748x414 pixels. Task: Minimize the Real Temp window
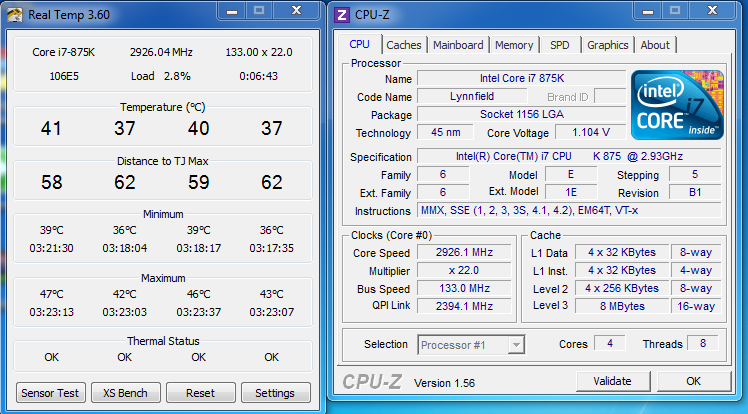point(232,11)
